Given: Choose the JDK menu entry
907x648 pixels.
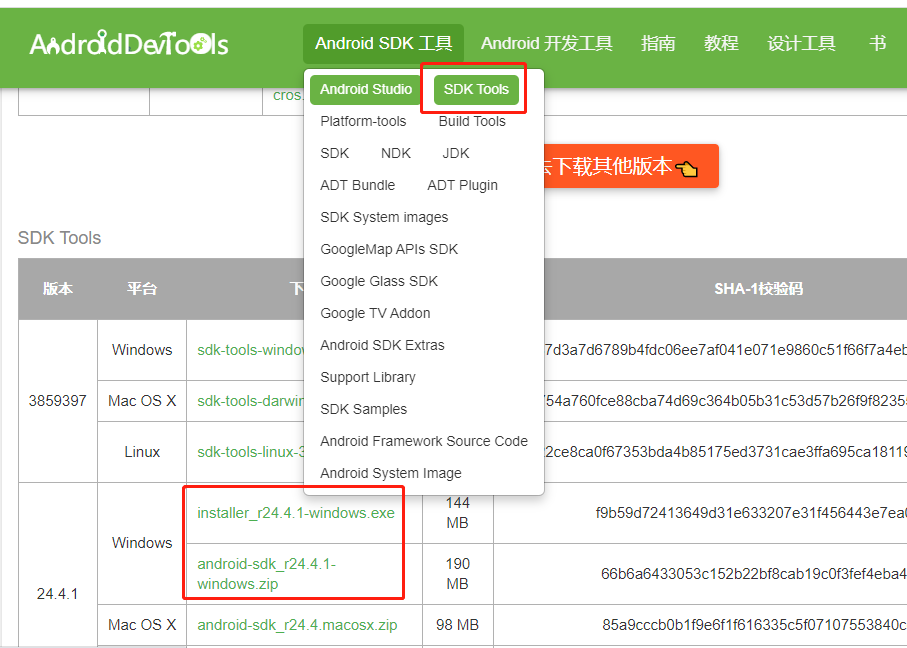Looking at the screenshot, I should coord(456,153).
